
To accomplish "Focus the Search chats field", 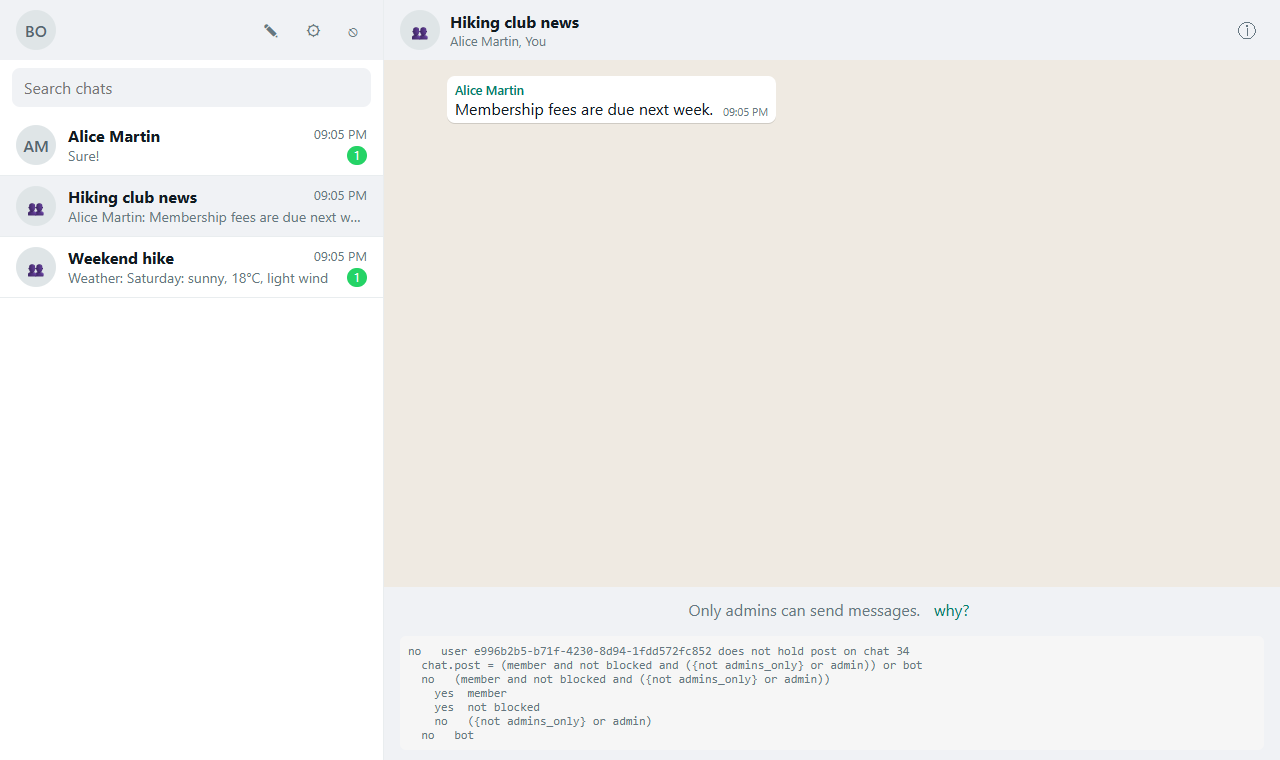I will (191, 88).
